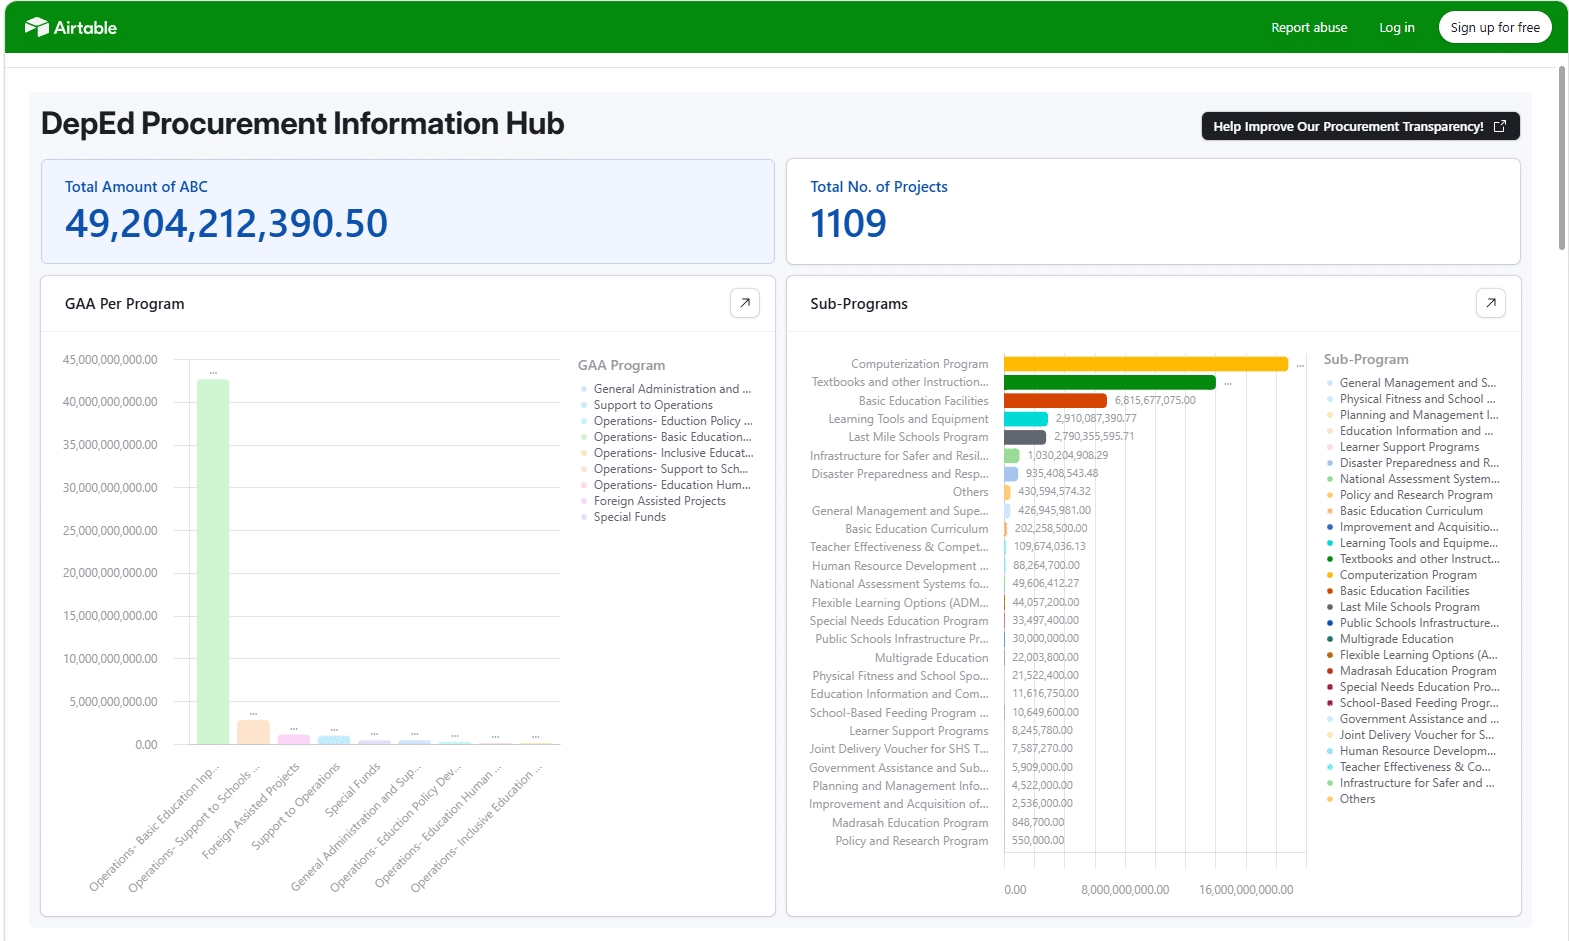Click the Foreign Assisted Projects x-axis label

pyautogui.click(x=251, y=811)
